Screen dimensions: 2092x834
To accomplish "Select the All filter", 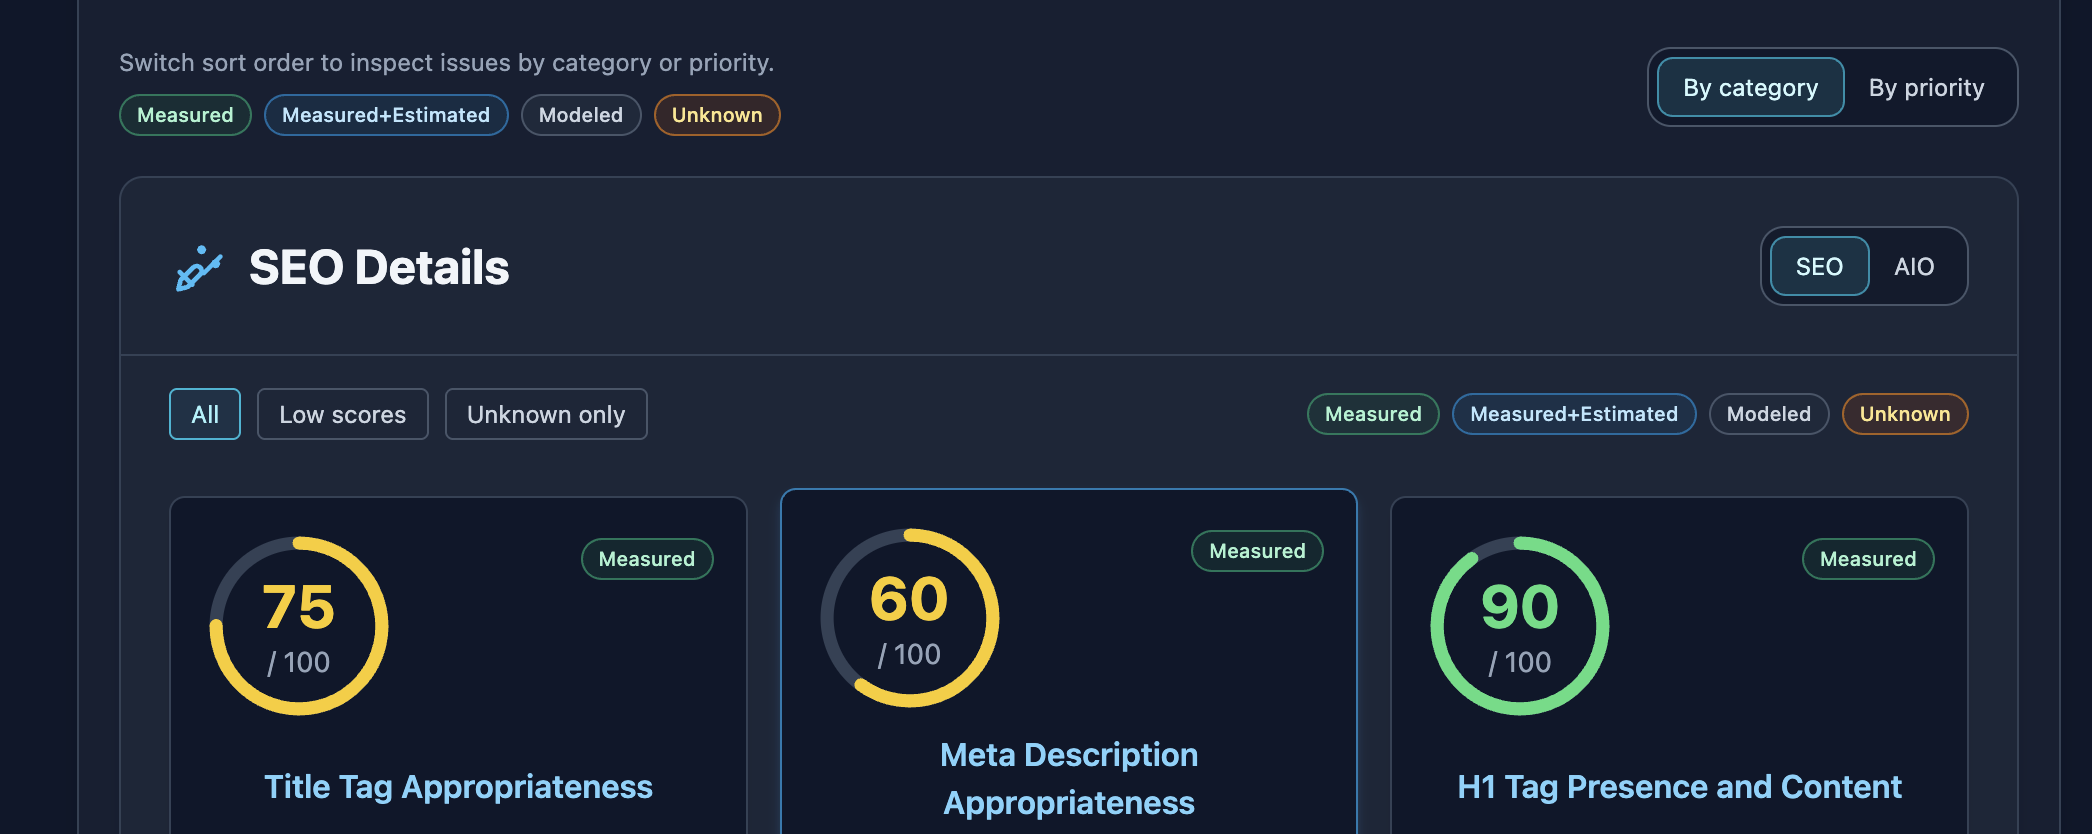I will tap(204, 413).
